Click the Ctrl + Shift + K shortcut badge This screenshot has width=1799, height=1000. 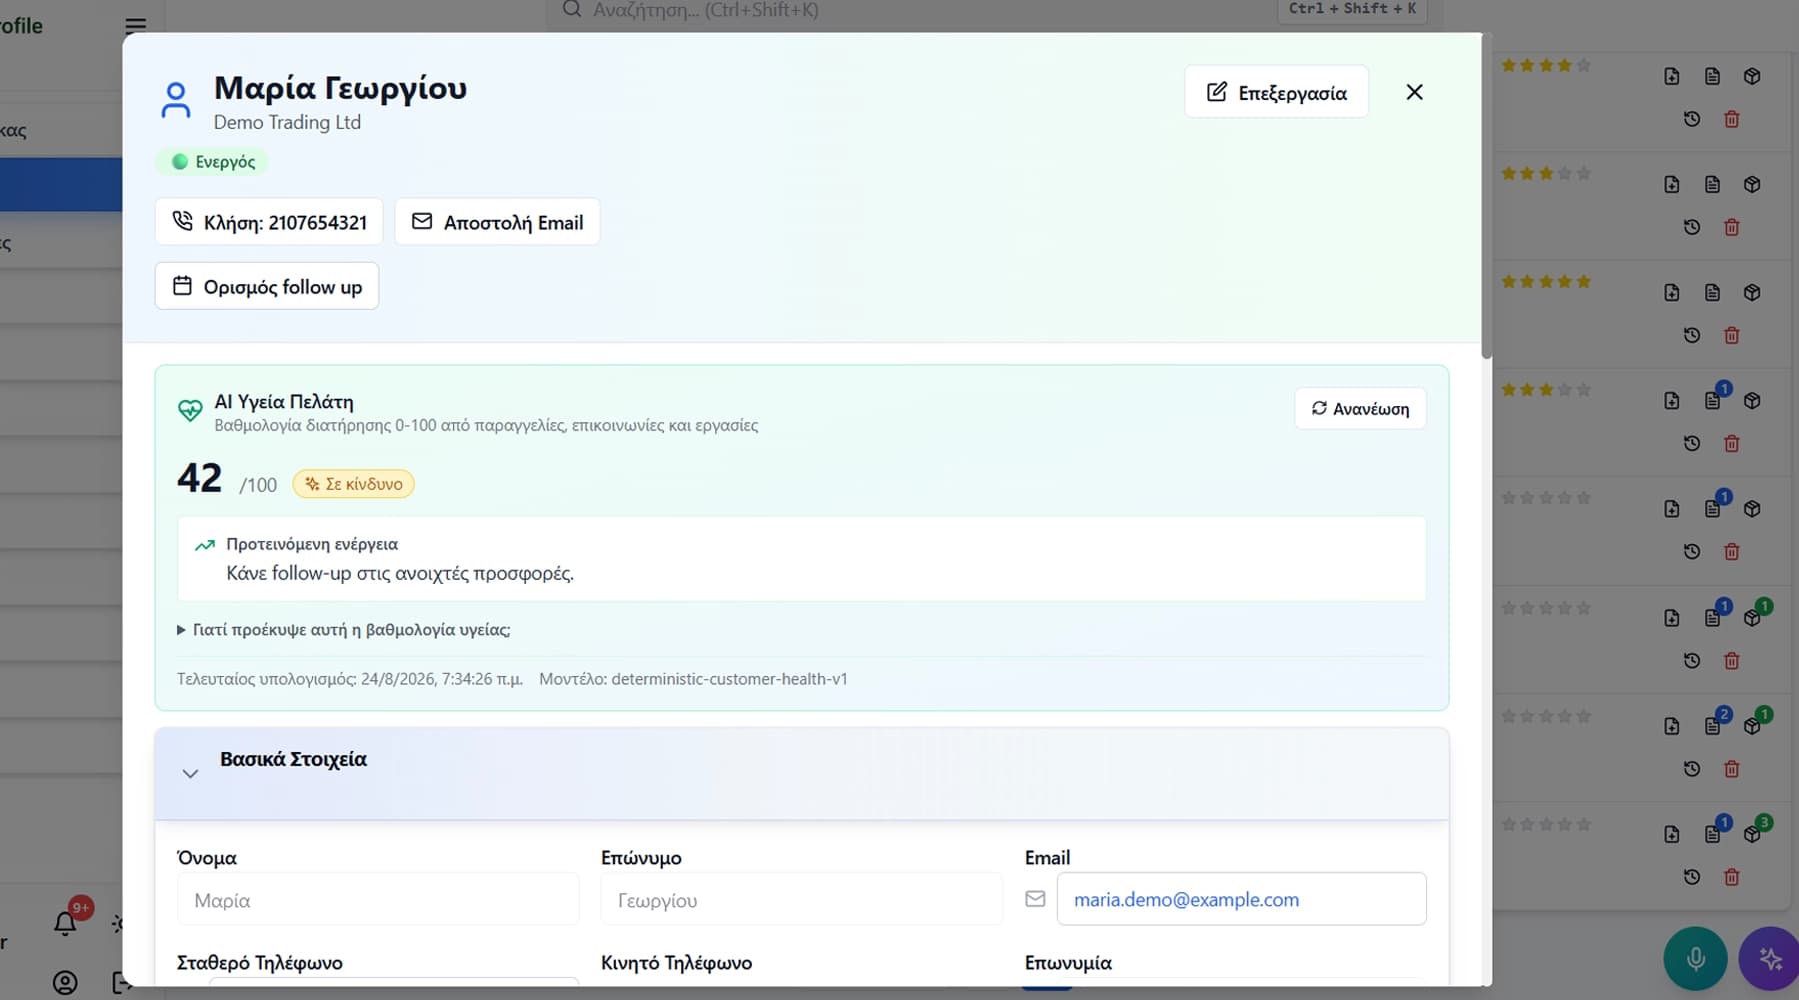pyautogui.click(x=1352, y=10)
